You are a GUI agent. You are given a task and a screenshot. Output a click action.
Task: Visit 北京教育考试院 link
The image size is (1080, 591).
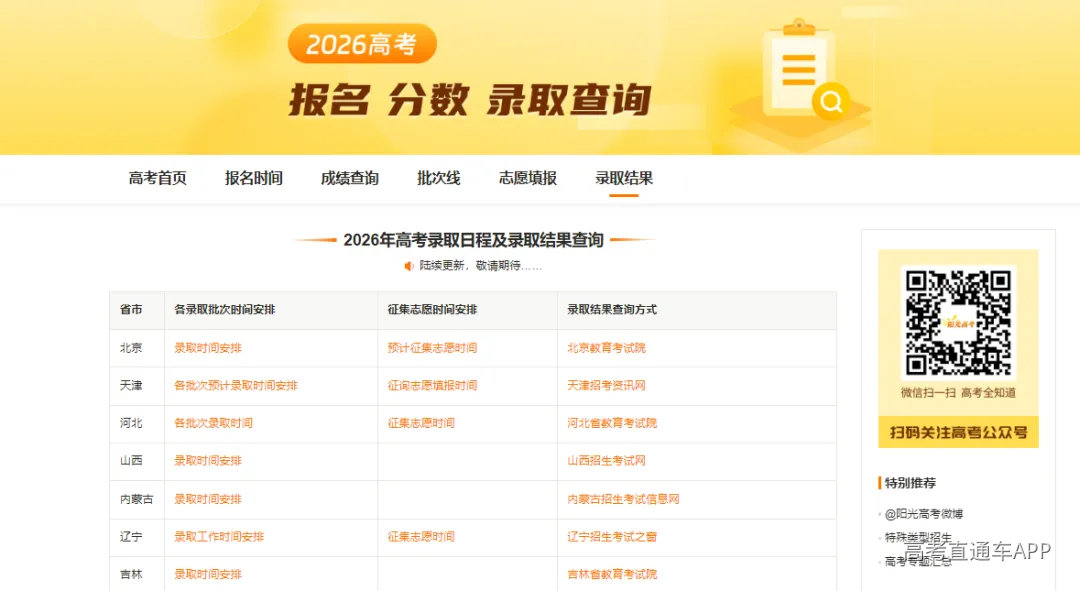[x=606, y=348]
